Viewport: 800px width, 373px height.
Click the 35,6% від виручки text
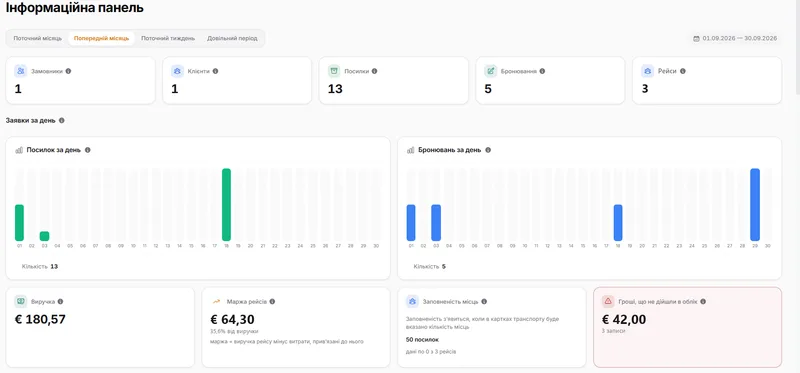[234, 331]
